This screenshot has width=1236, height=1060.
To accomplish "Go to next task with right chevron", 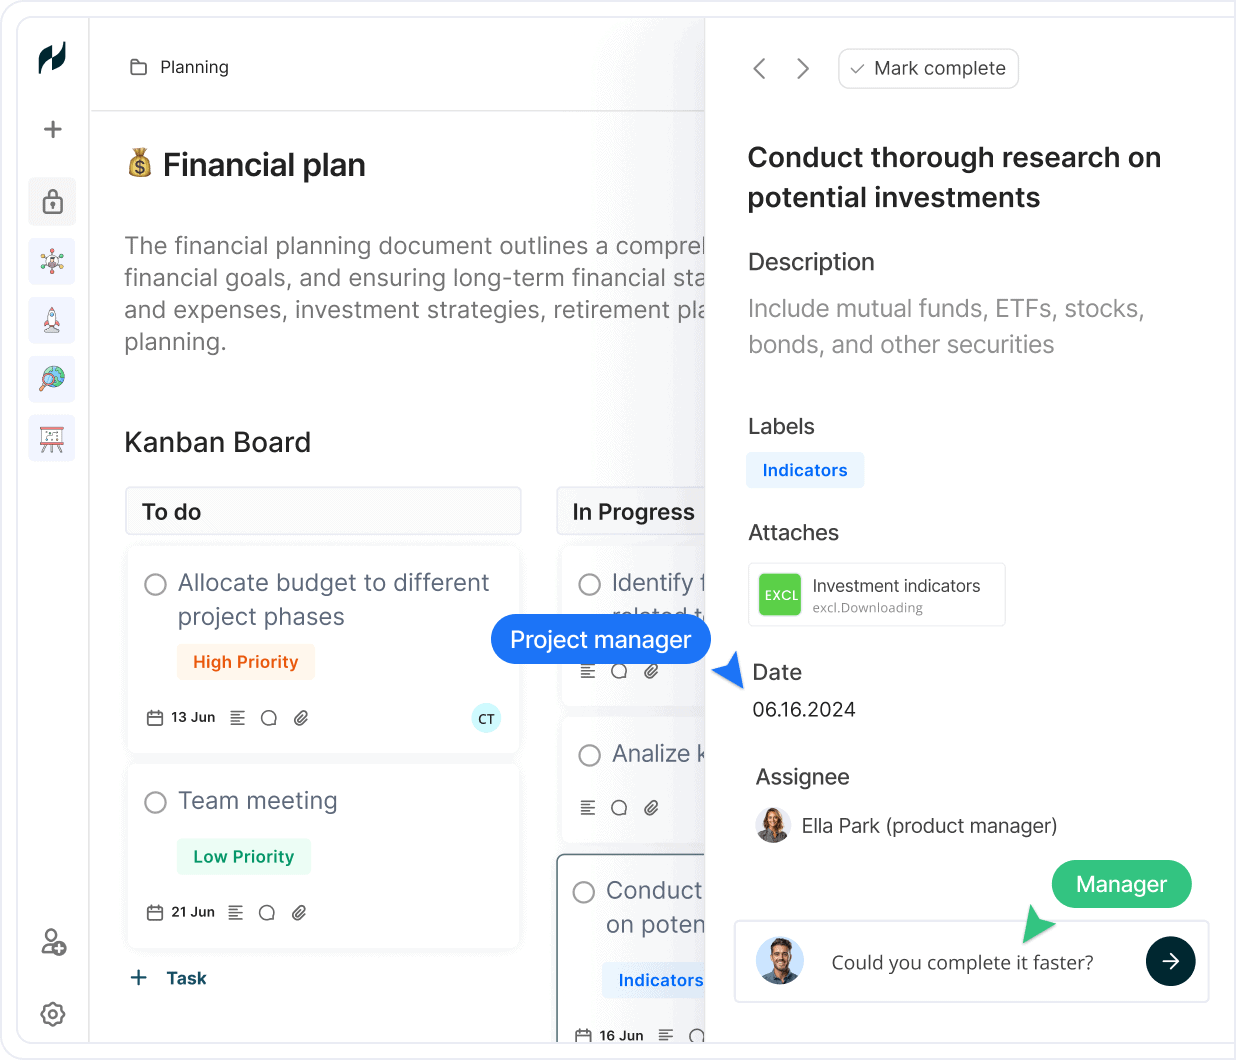I will tap(803, 68).
